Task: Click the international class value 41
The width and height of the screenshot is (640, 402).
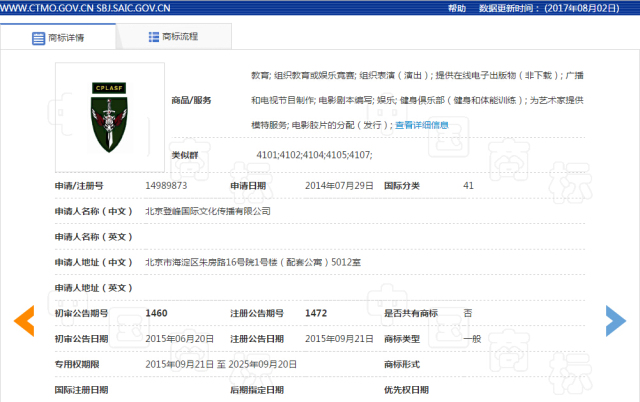Action: (x=468, y=186)
